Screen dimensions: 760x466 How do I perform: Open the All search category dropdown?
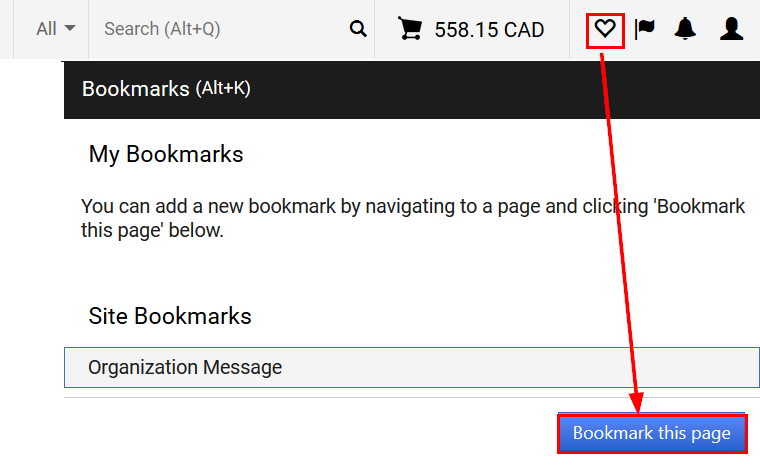pyautogui.click(x=56, y=29)
